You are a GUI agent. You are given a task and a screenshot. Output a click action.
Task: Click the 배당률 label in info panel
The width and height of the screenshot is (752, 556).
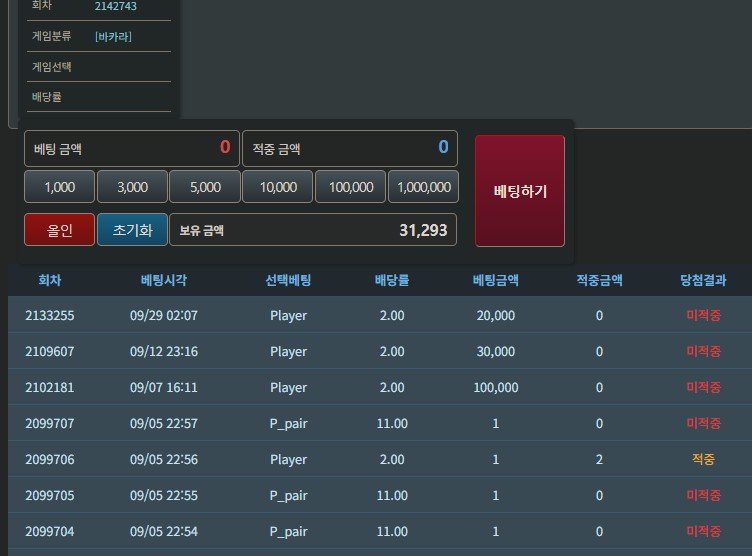(47, 97)
